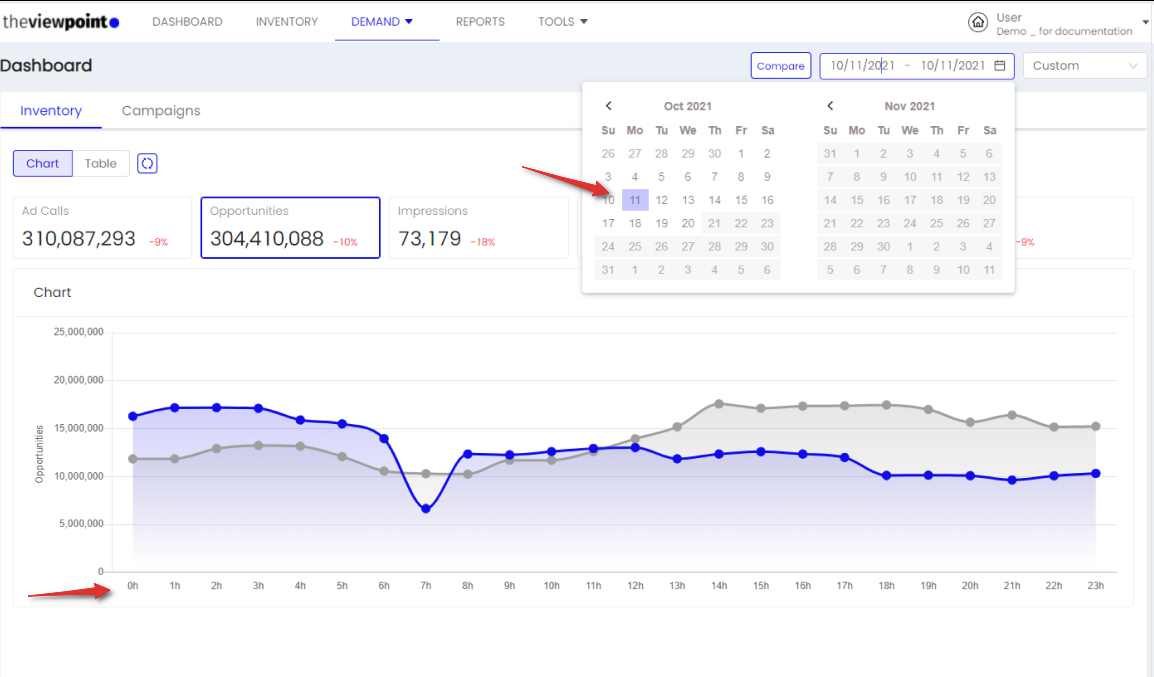Click the theviewpoint logo

pyautogui.click(x=60, y=22)
